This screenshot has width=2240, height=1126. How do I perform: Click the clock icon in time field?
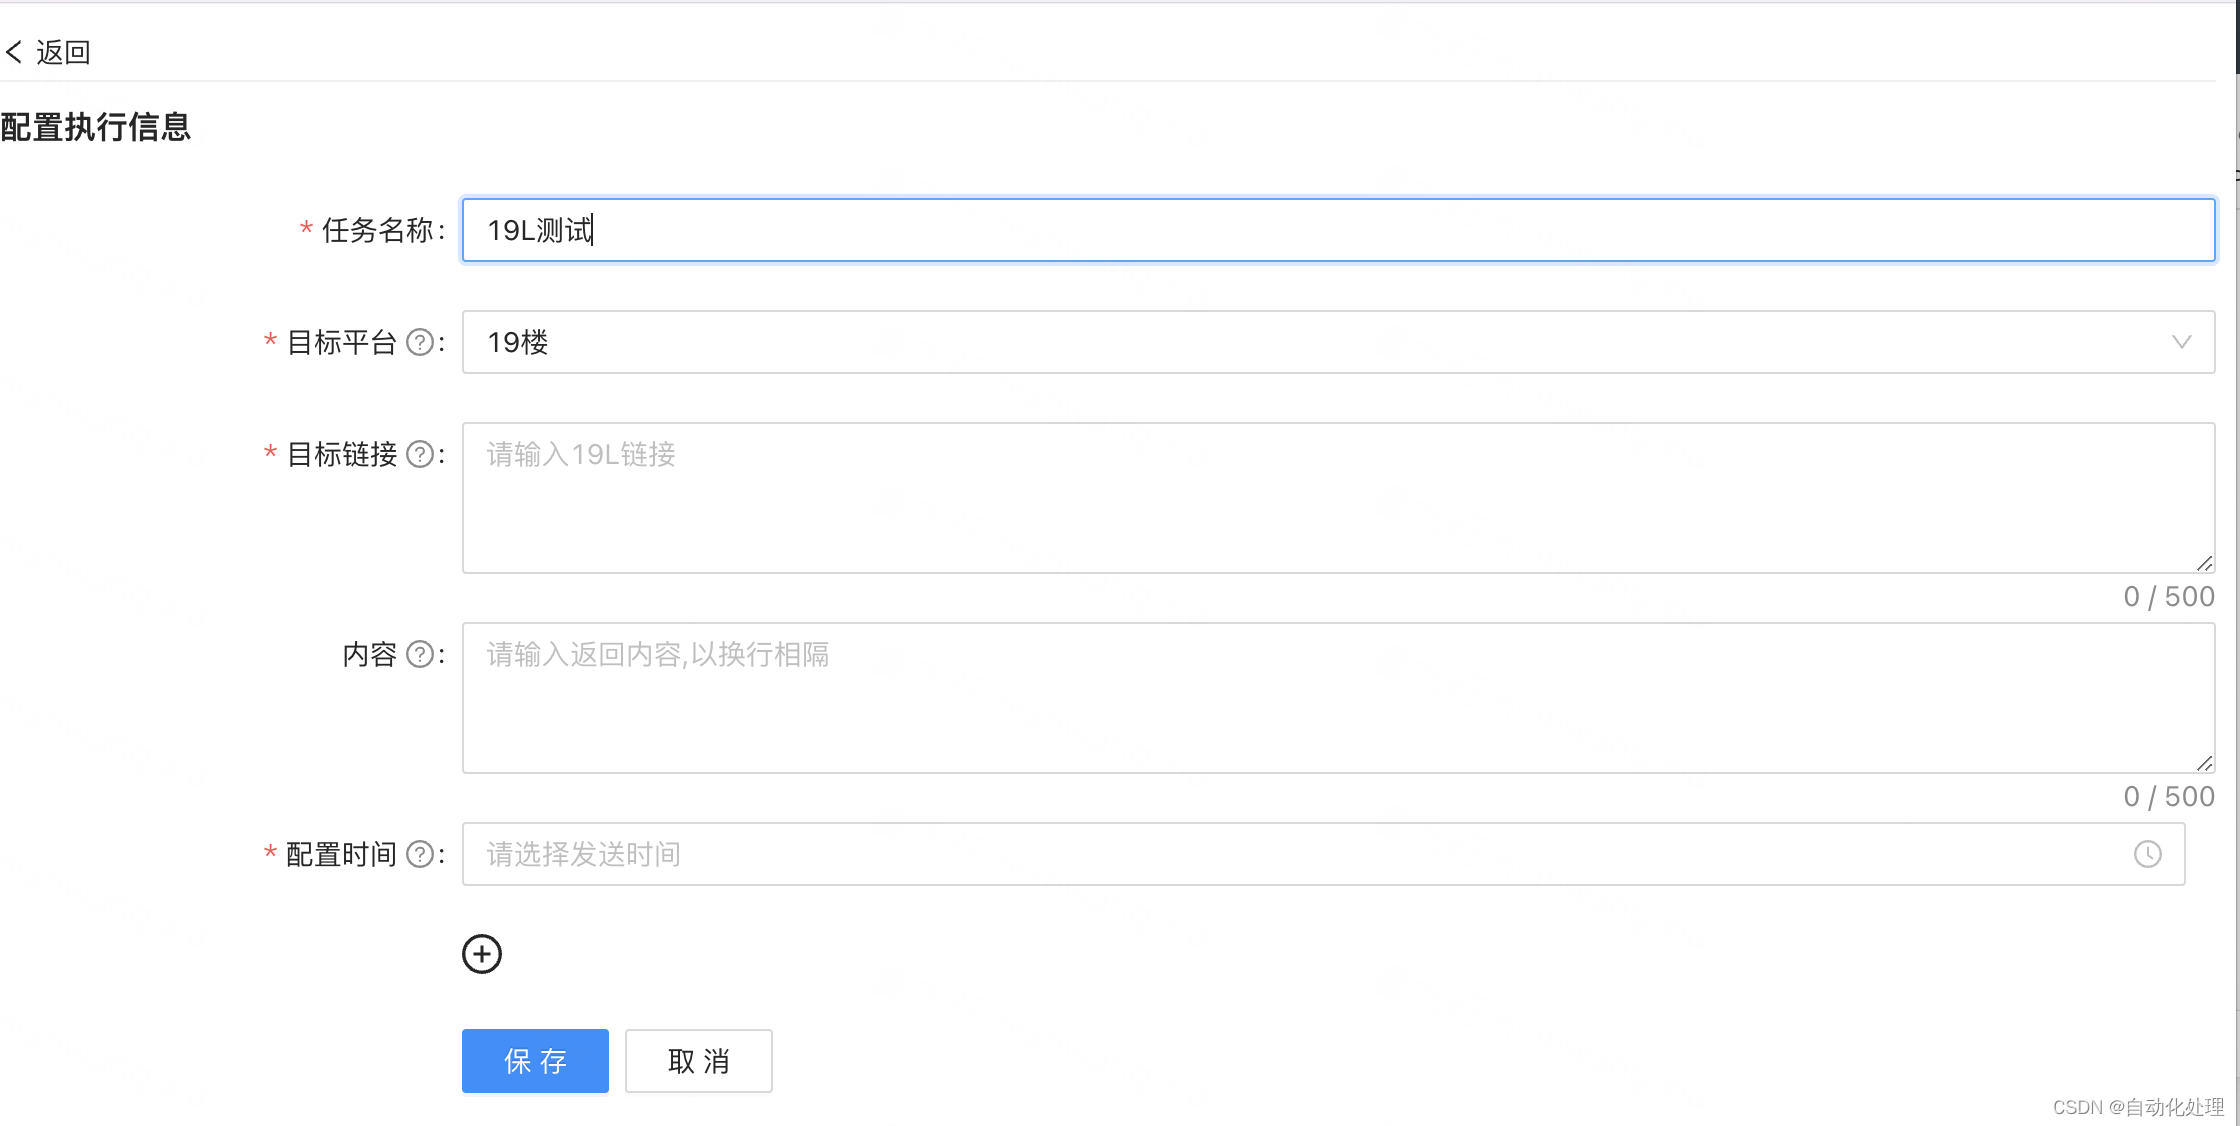[x=2147, y=854]
